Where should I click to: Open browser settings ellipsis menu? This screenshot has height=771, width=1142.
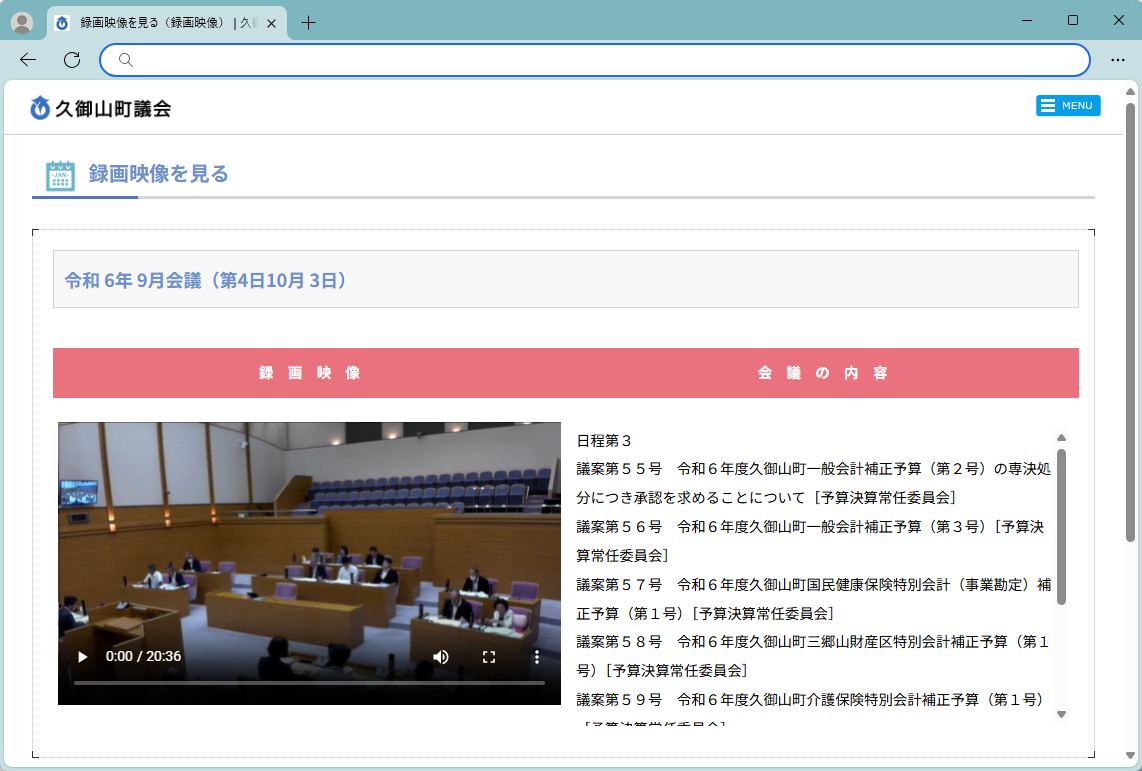point(1117,60)
